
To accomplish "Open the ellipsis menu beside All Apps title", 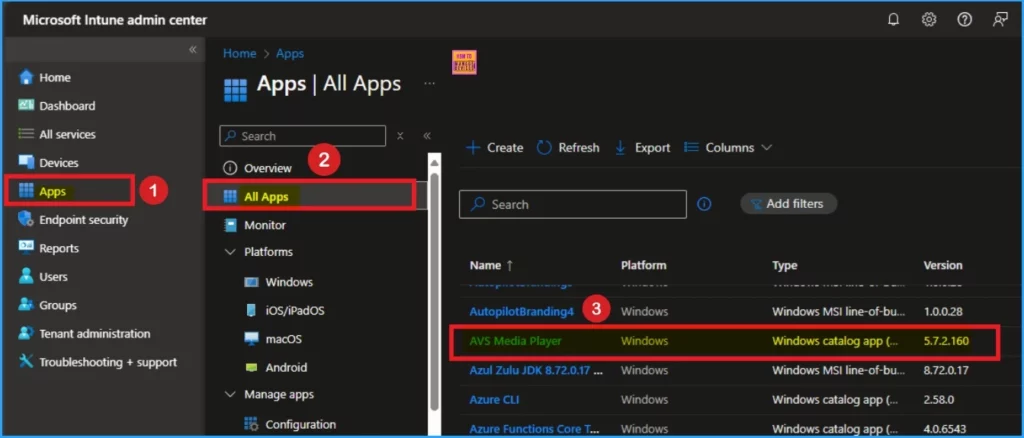I will (429, 84).
